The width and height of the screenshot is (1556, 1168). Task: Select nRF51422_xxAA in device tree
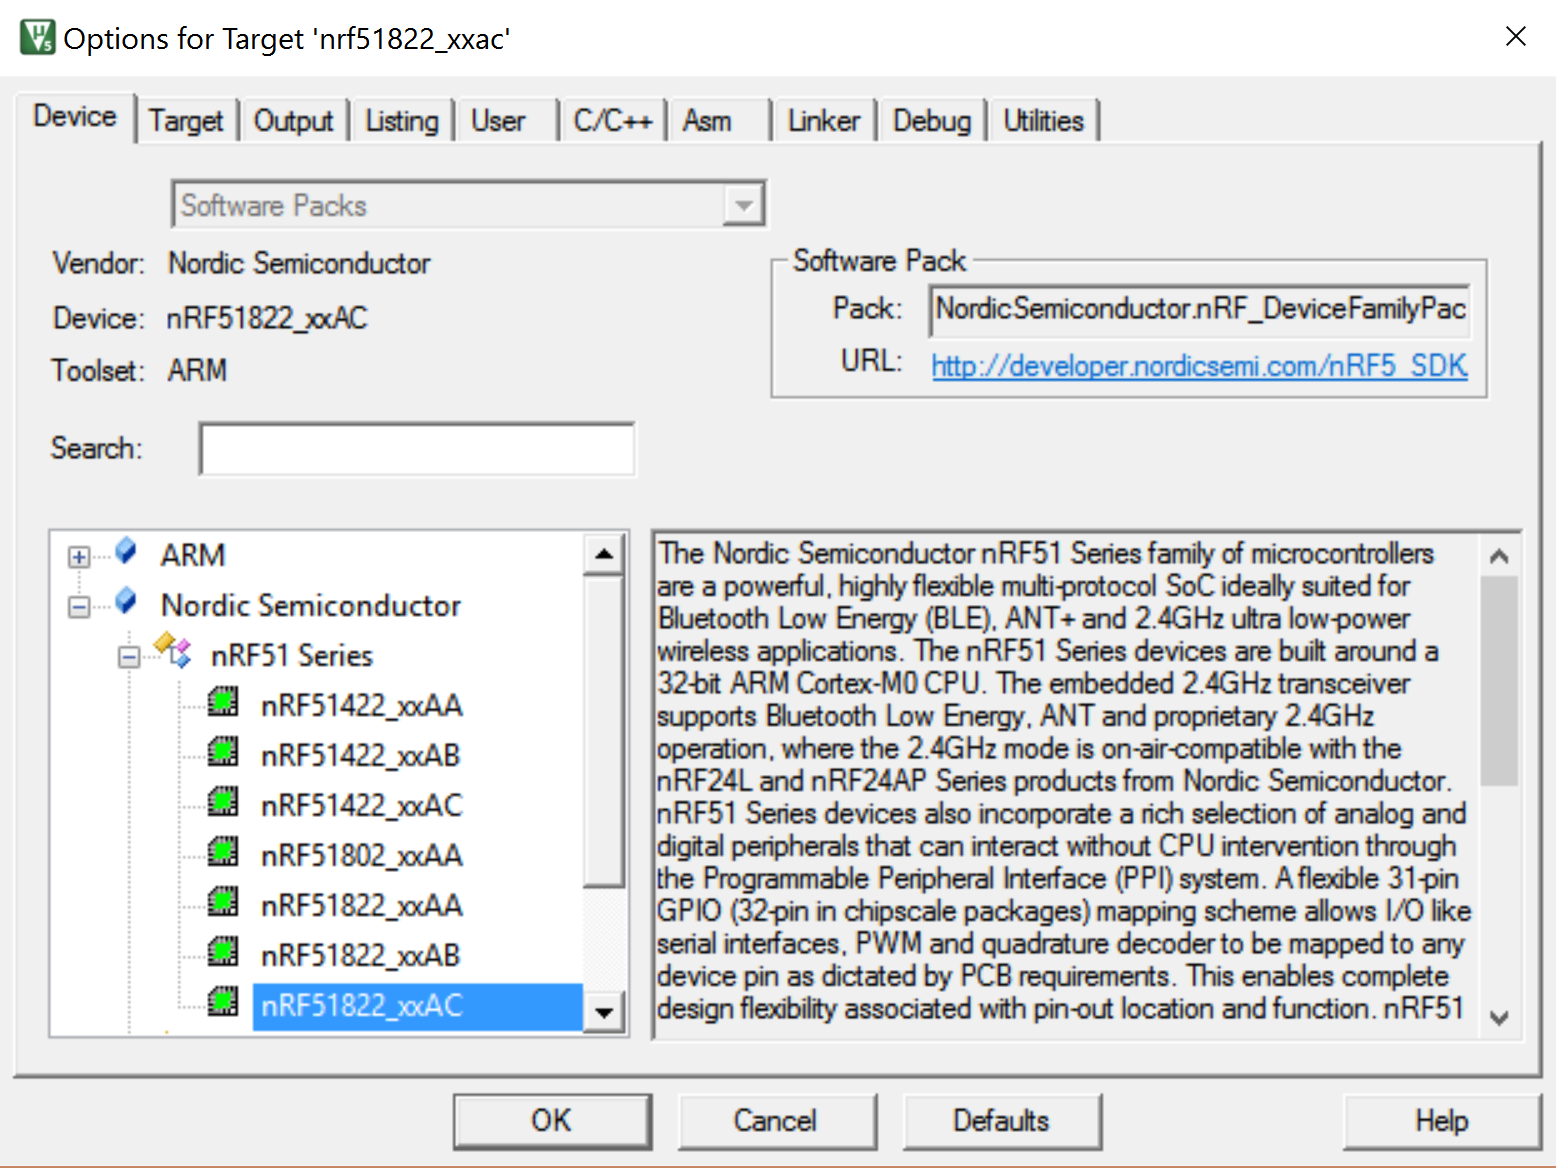[x=361, y=706]
